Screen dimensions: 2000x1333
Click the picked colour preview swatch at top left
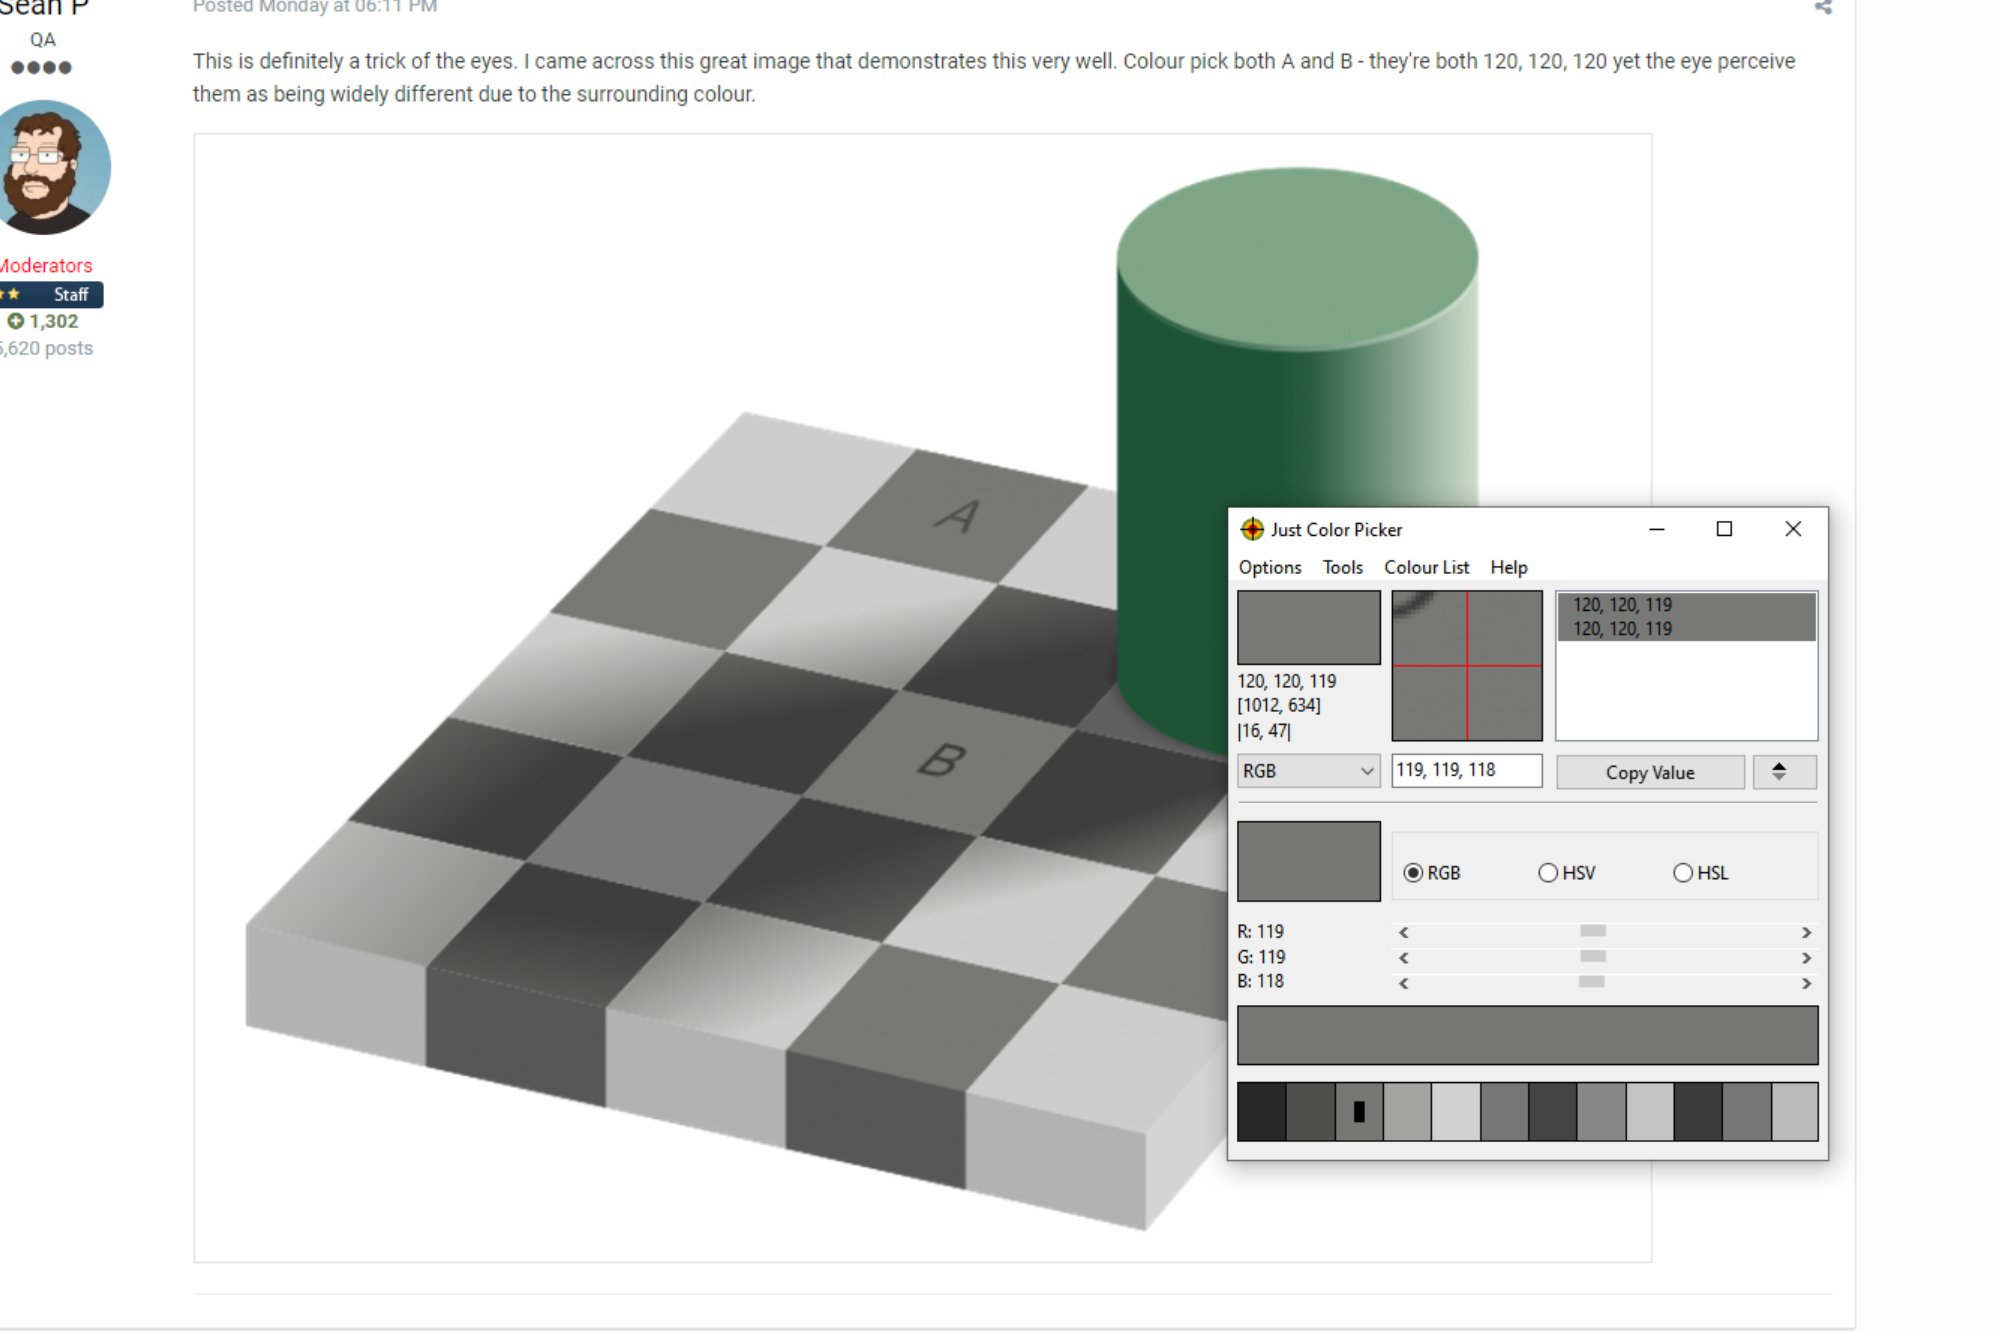tap(1309, 627)
